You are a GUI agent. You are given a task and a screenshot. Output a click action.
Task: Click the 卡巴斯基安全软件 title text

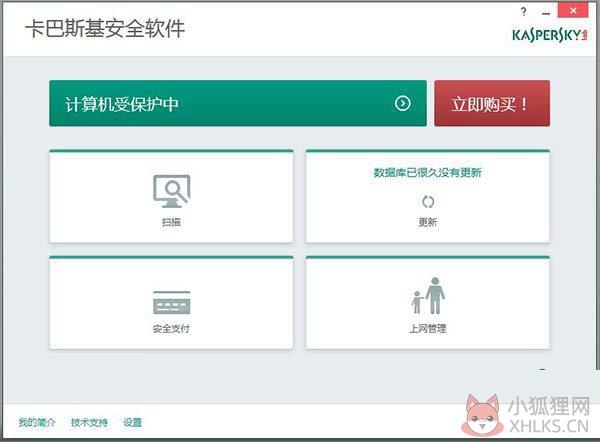[105, 29]
